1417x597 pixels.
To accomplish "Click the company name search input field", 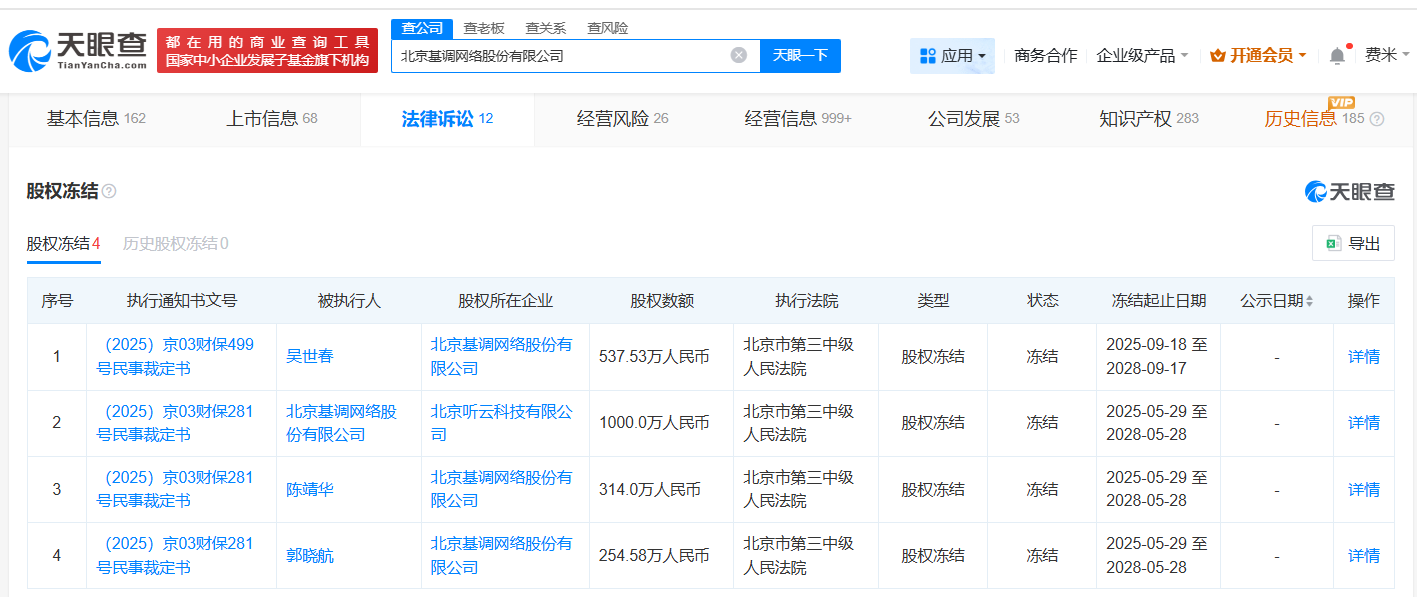I will [x=560, y=56].
